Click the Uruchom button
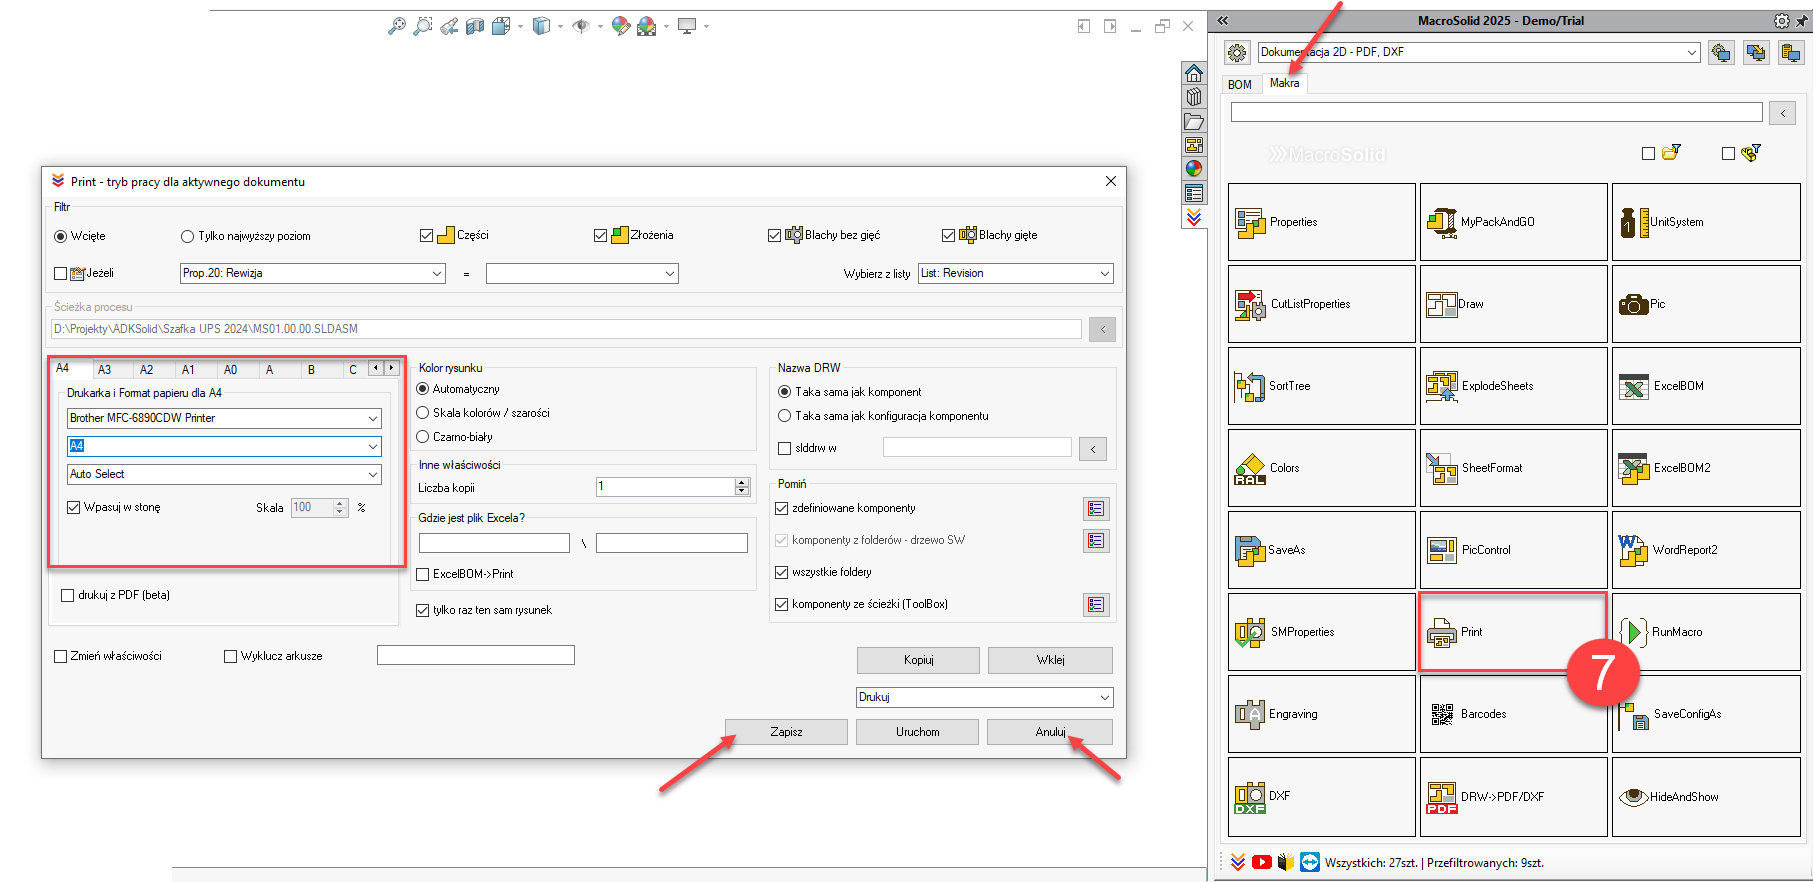Image resolution: width=1813 pixels, height=882 pixels. pos(918,732)
